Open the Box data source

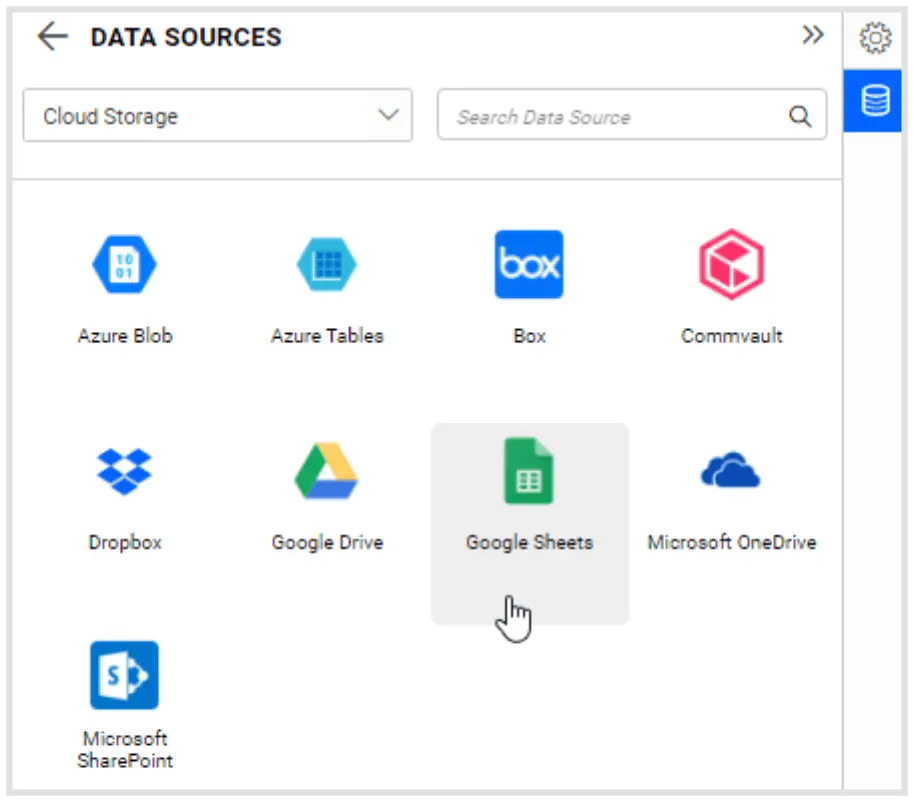click(x=529, y=265)
